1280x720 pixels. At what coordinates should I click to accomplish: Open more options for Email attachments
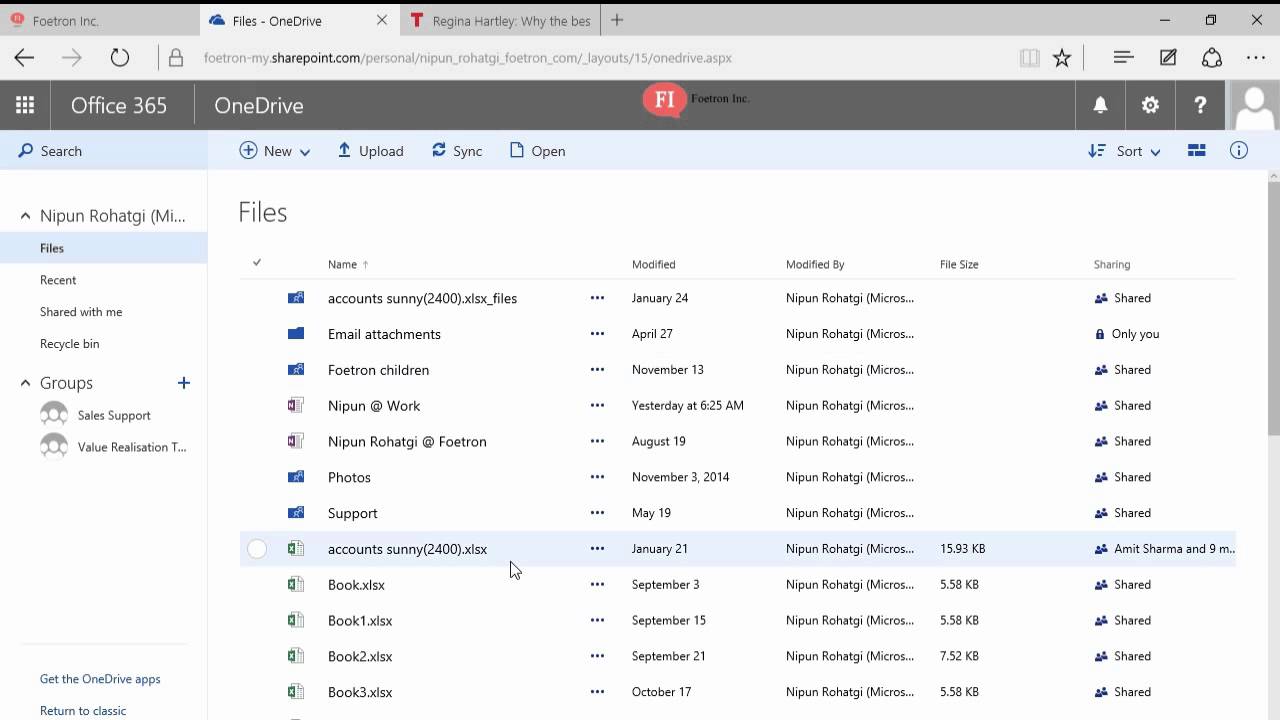597,334
